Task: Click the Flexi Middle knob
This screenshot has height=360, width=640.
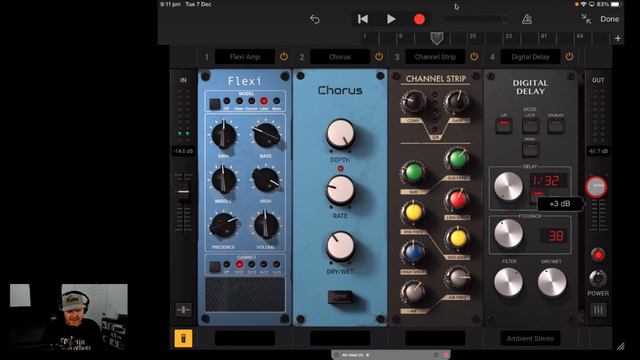Action: (x=223, y=180)
